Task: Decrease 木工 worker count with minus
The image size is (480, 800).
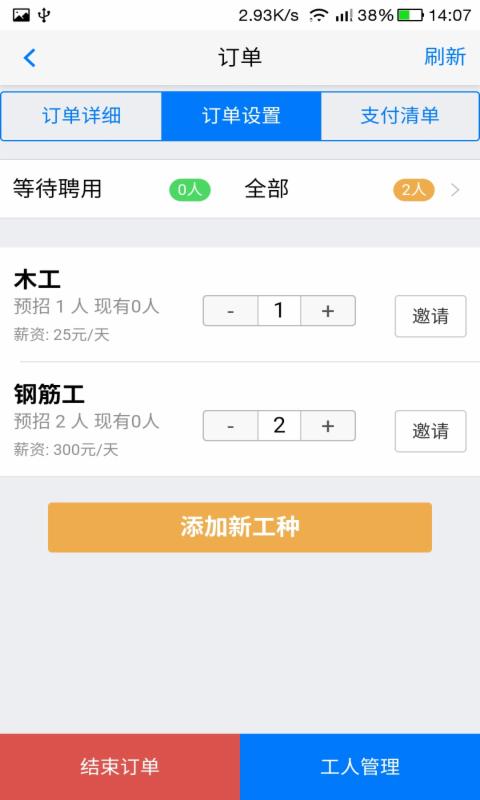Action: [231, 310]
